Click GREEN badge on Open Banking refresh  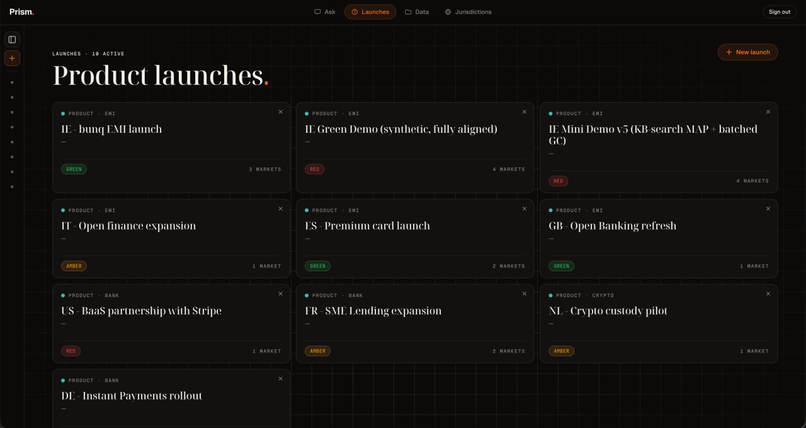pyautogui.click(x=561, y=266)
